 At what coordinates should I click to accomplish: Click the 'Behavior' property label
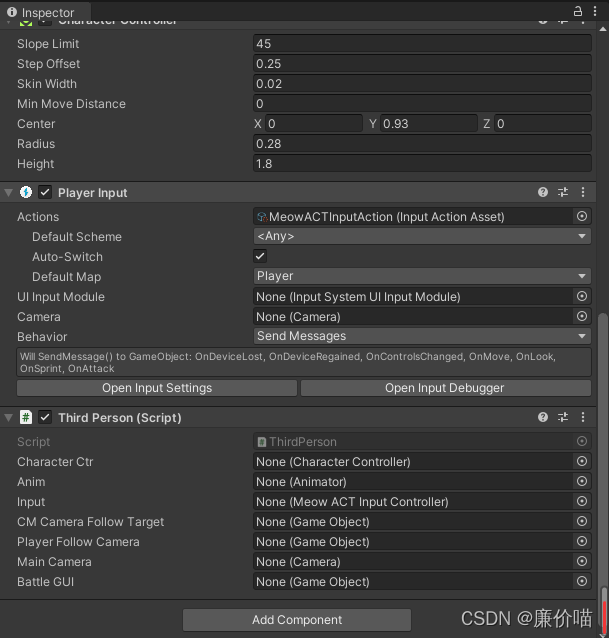coord(42,336)
